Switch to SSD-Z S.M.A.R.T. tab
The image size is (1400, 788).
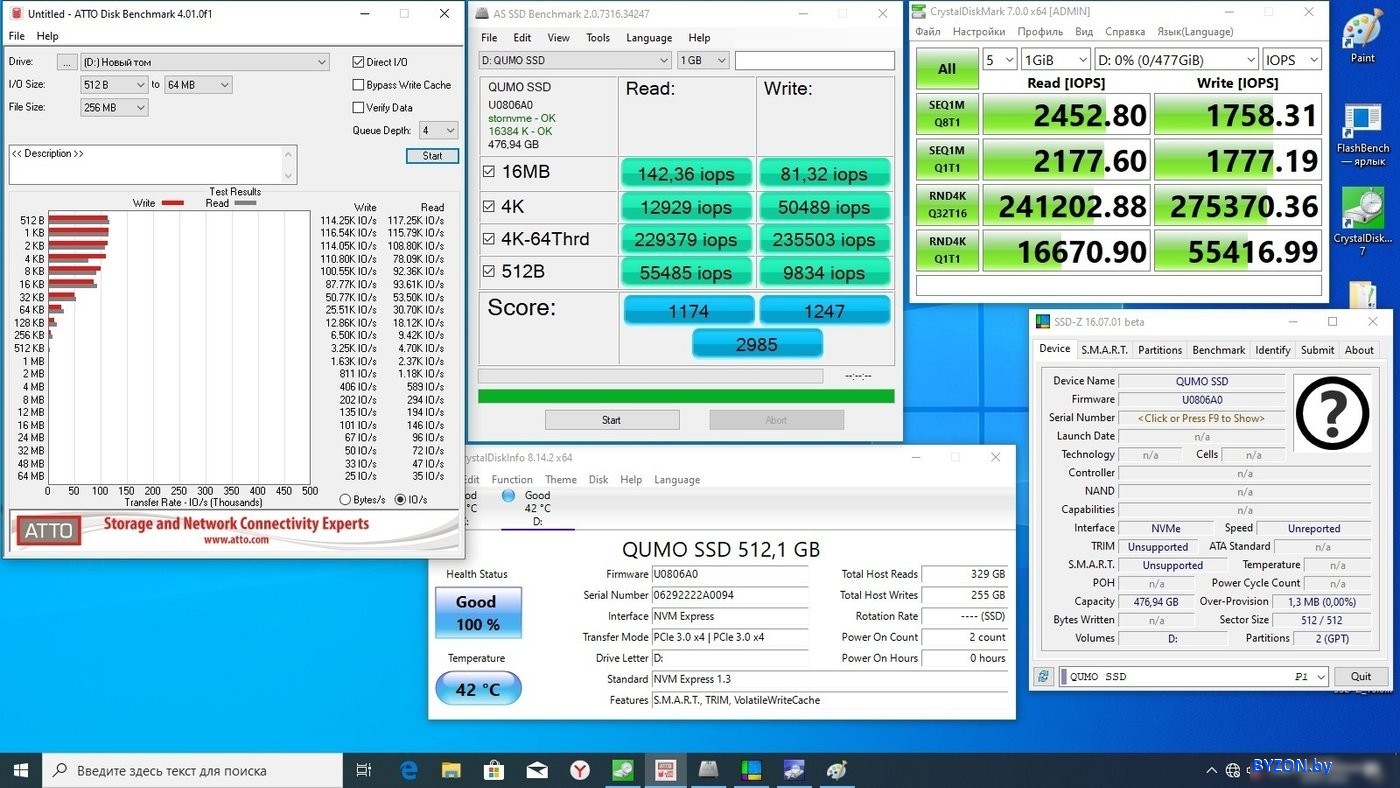[1104, 350]
